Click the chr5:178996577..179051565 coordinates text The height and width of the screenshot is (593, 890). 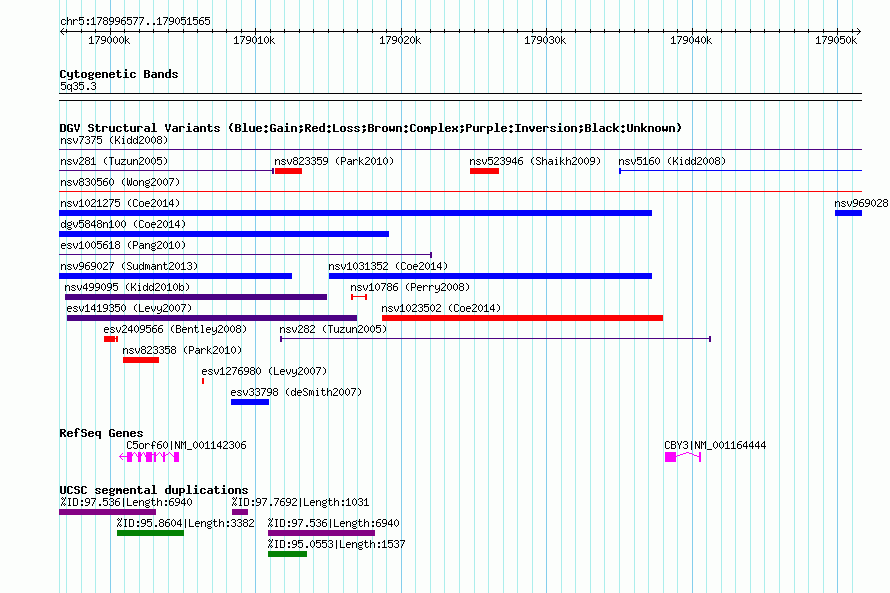pos(135,21)
